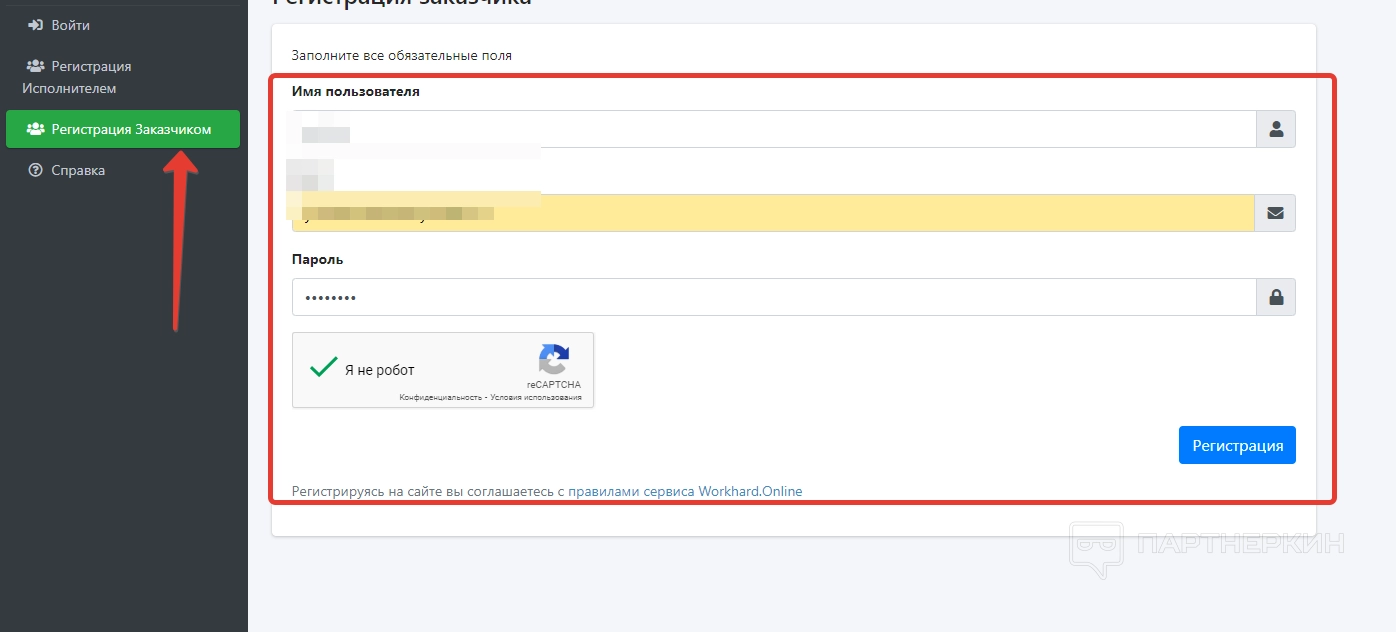
Task: Focus the Пароль password field
Action: (774, 297)
